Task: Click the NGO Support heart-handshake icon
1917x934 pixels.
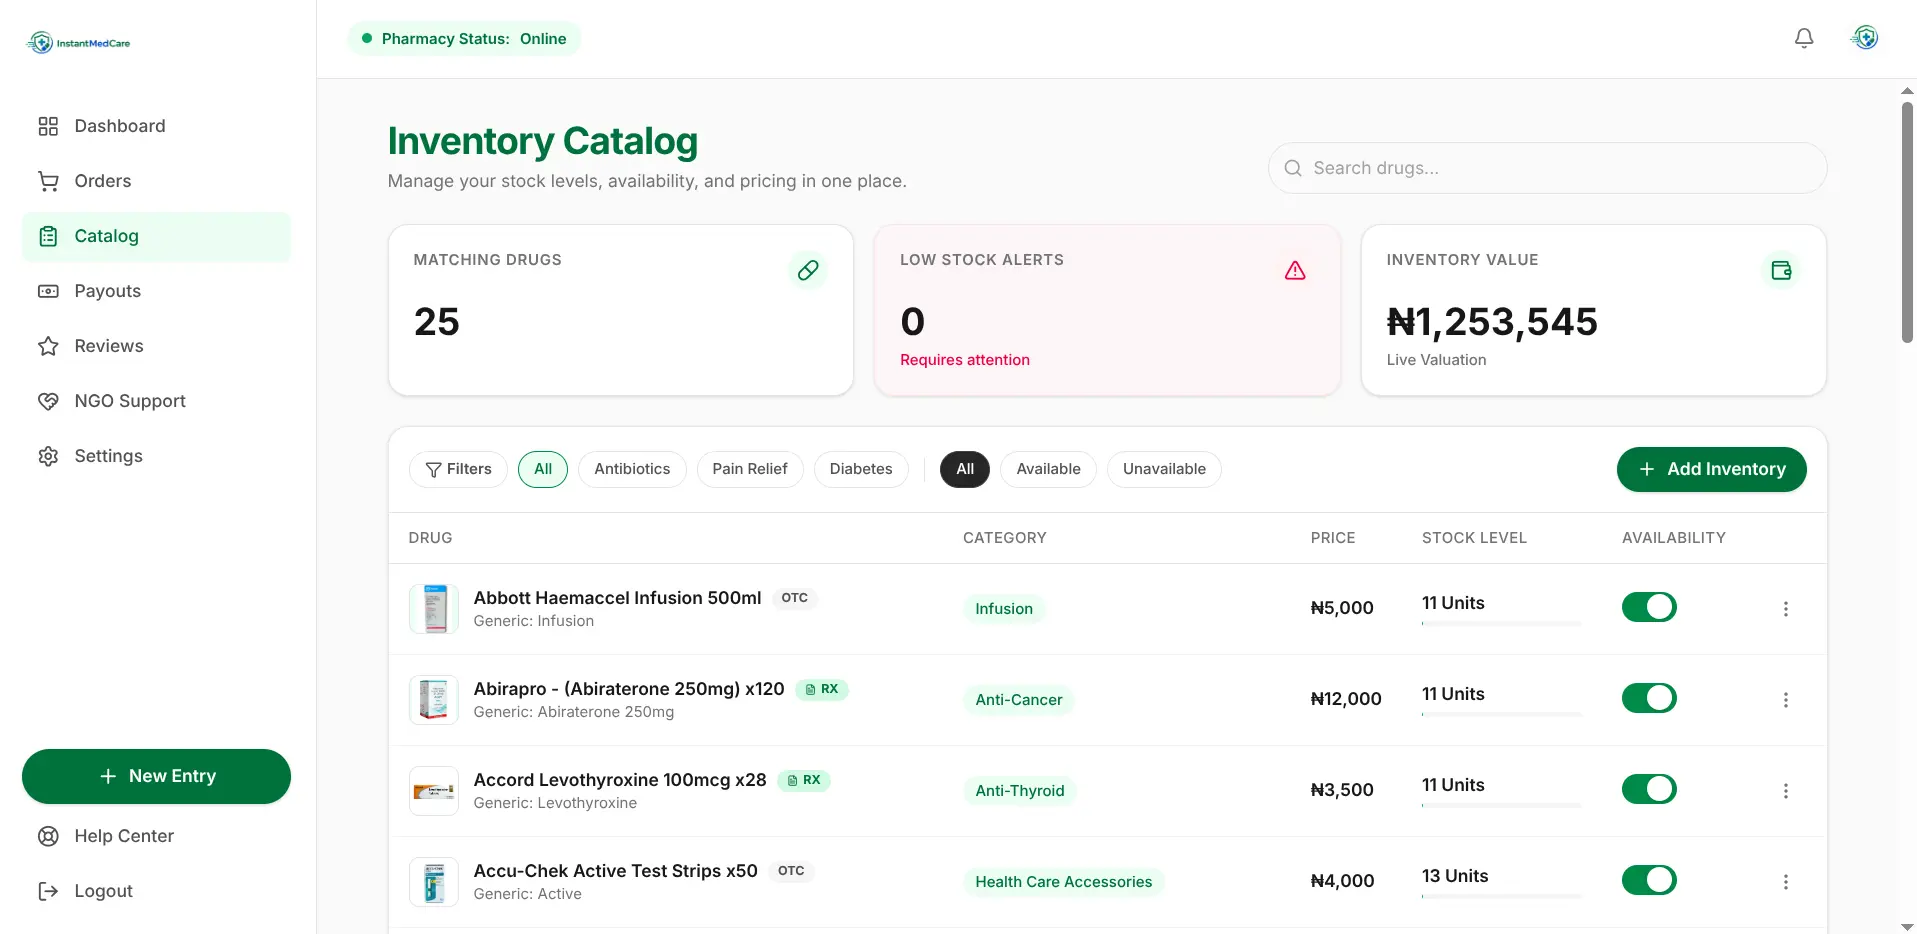Action: click(x=48, y=401)
